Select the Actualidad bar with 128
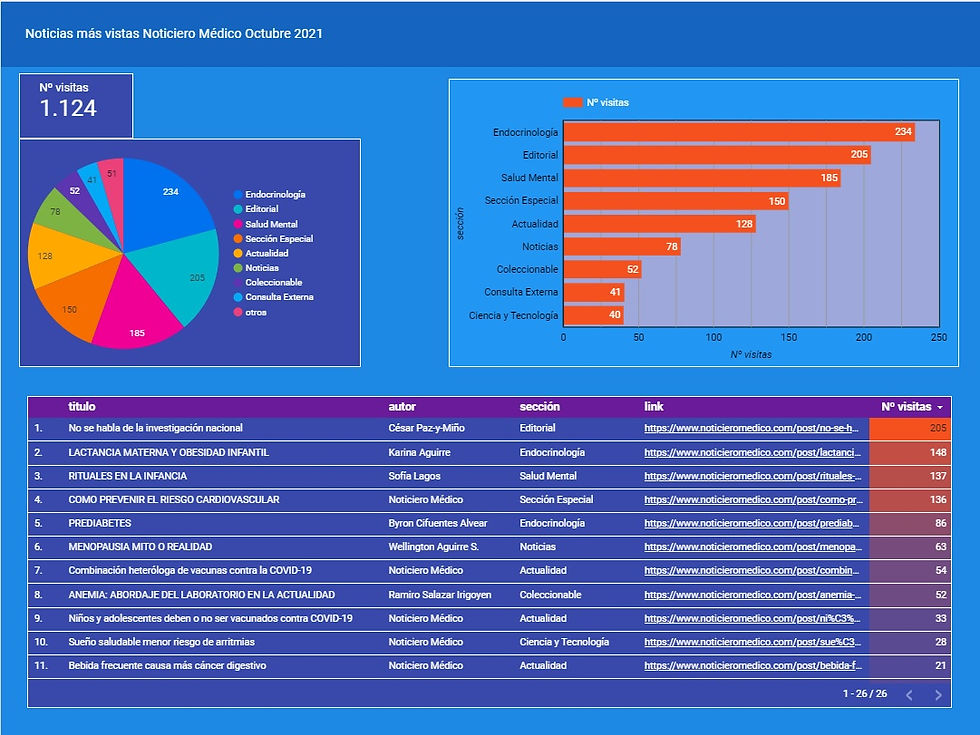 point(660,224)
